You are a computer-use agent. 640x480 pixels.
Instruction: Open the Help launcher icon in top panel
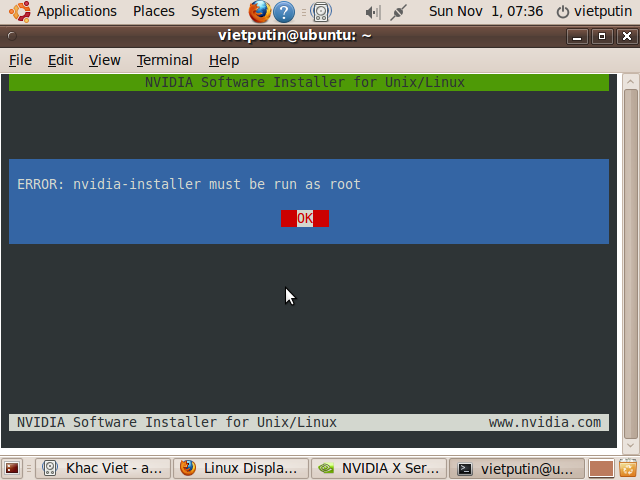pos(284,12)
